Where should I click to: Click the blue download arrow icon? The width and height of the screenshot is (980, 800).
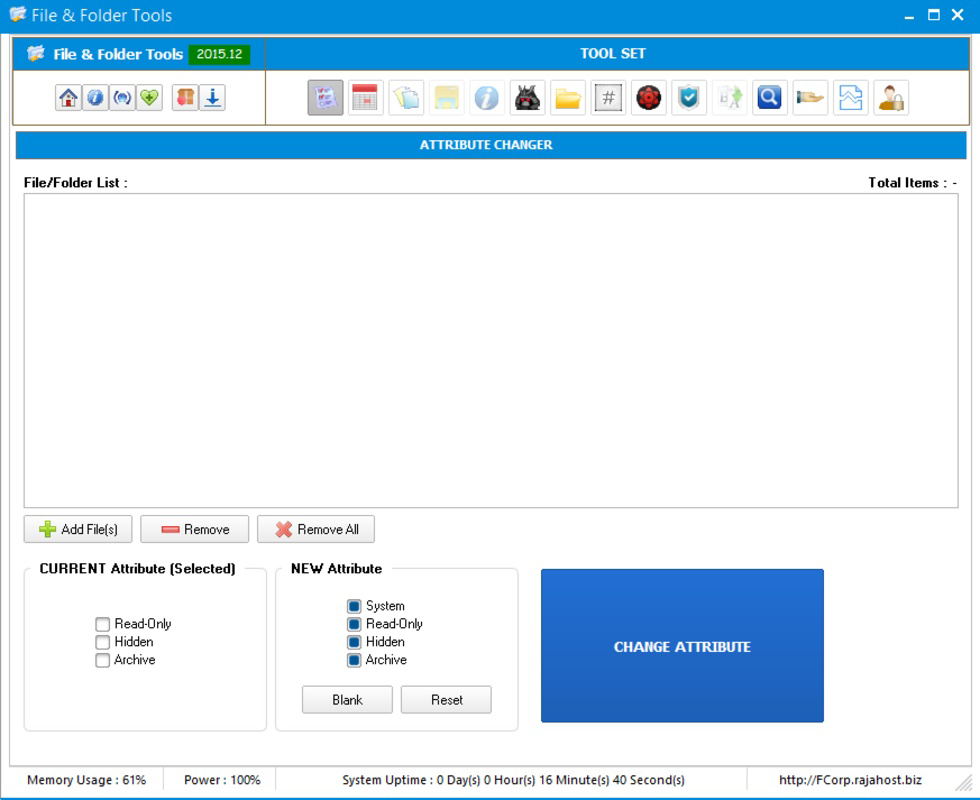tap(211, 97)
